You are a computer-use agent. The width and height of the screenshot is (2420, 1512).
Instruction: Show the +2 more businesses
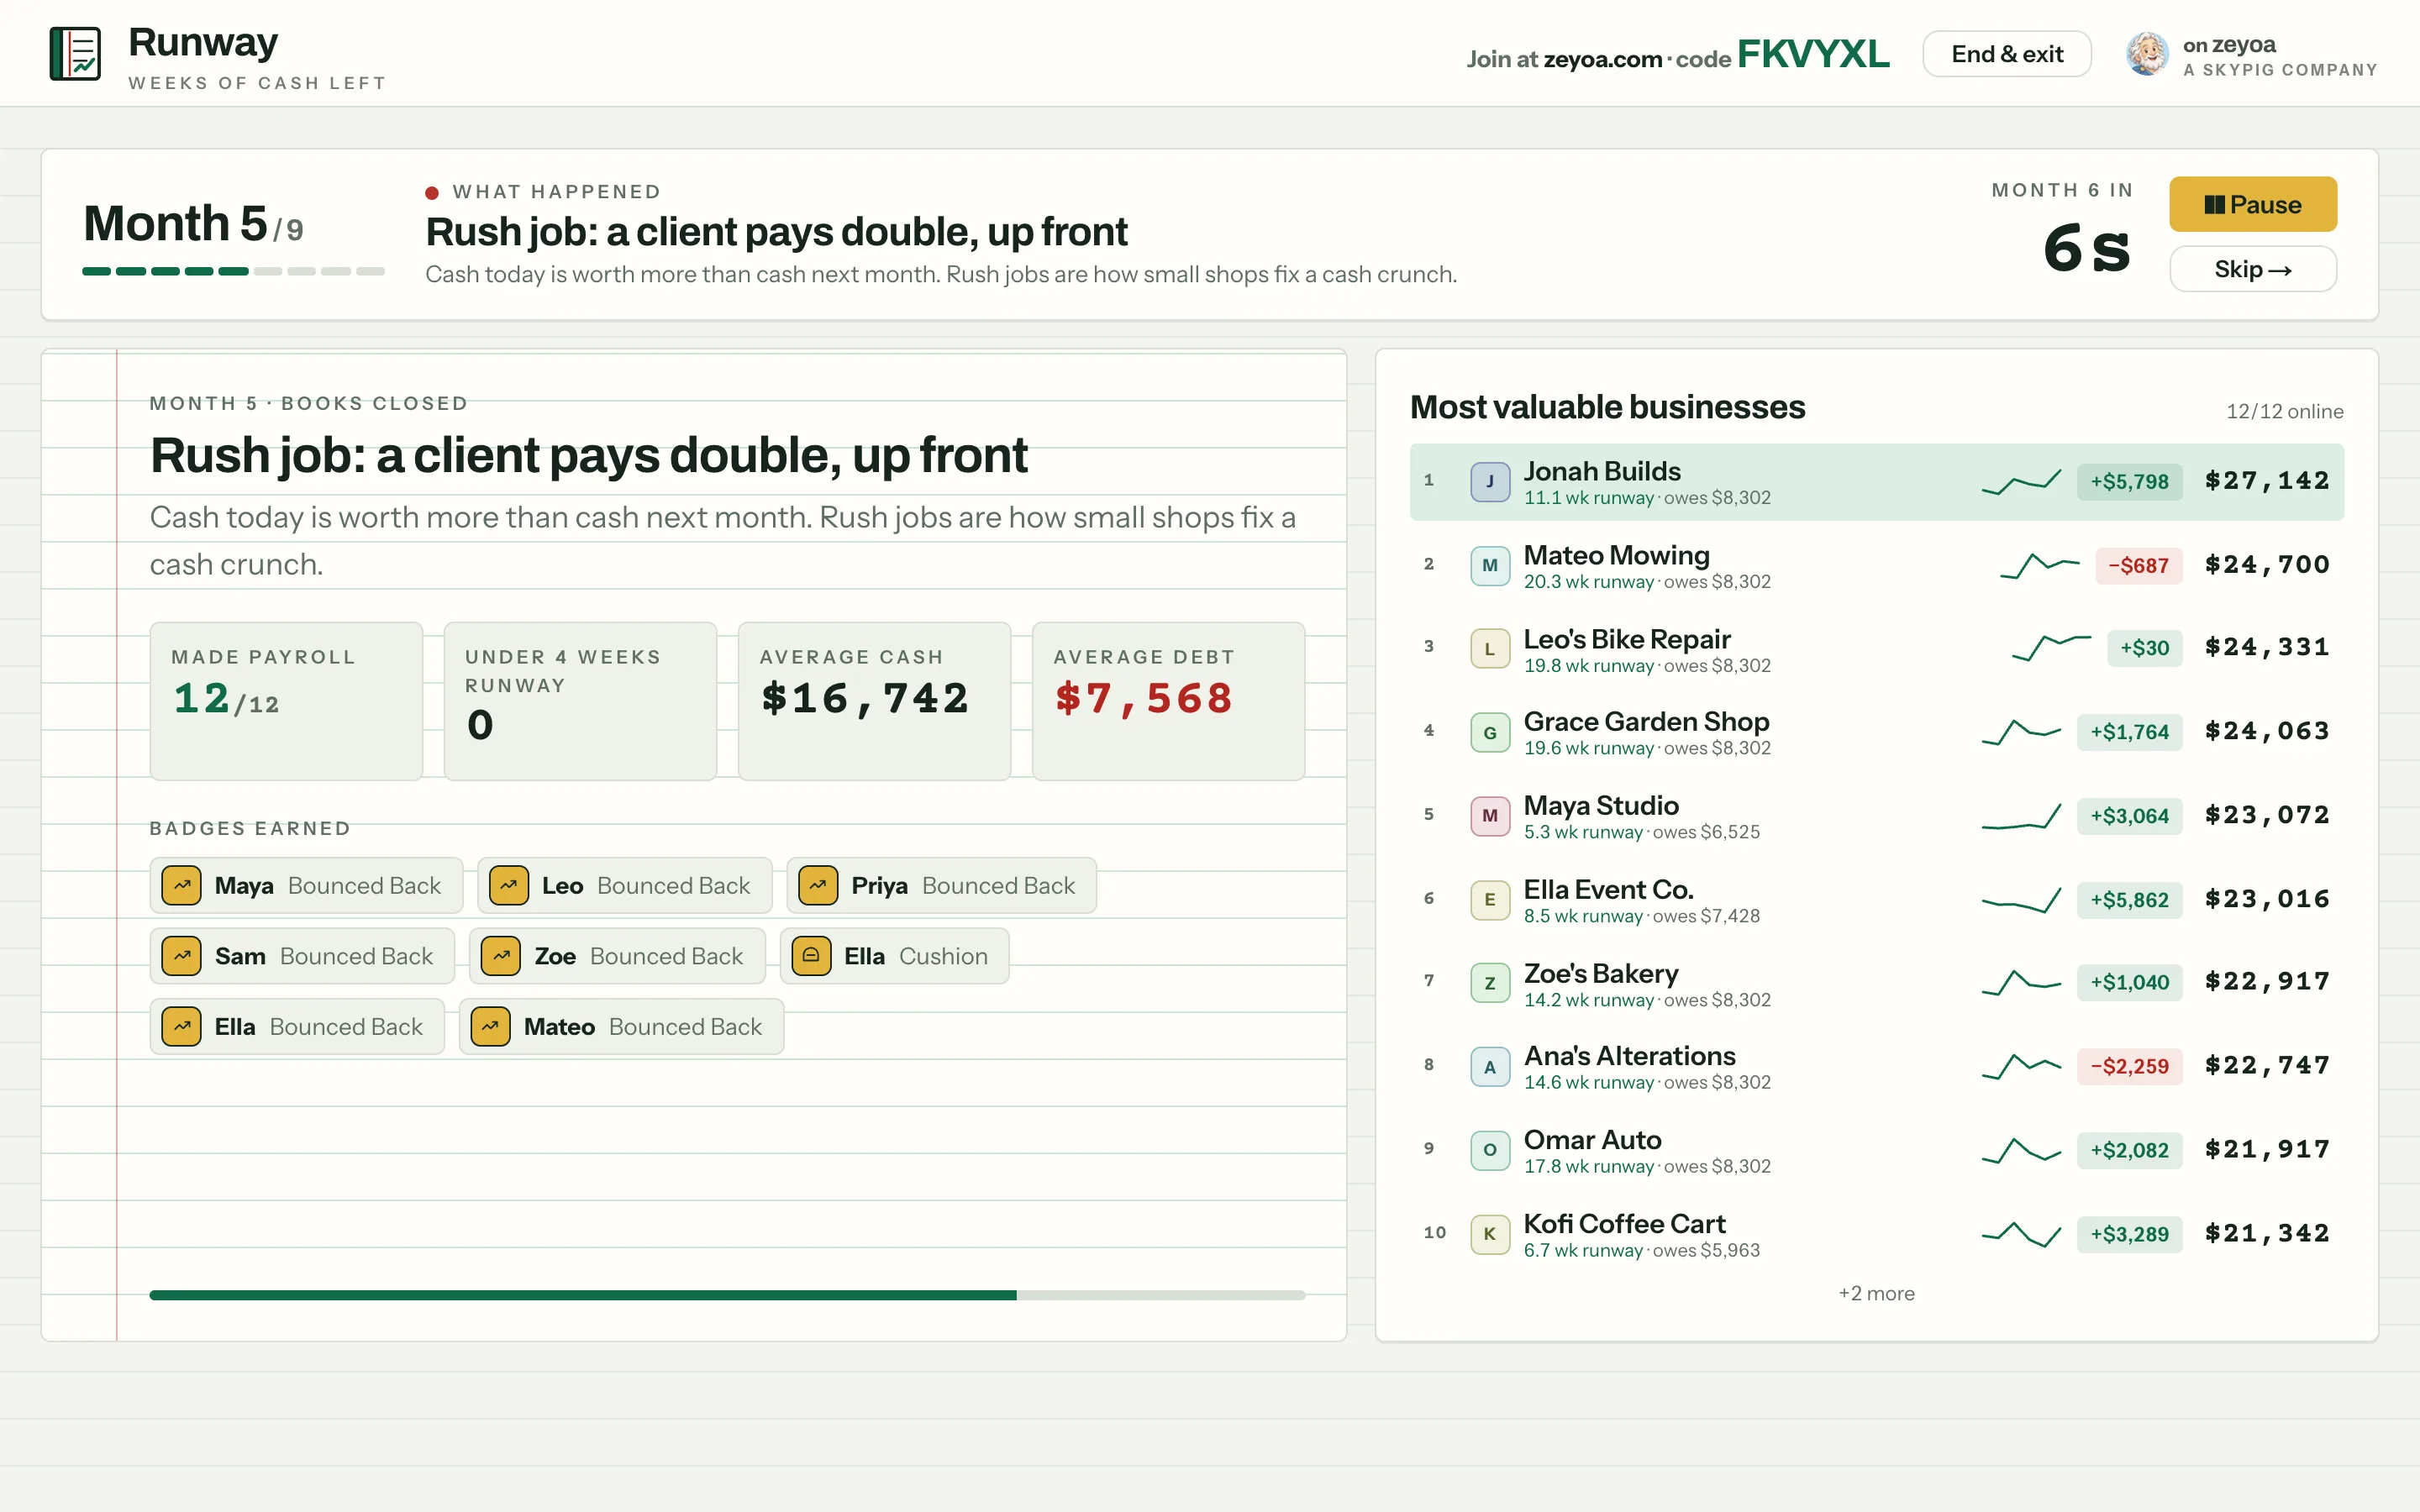coord(1876,1293)
